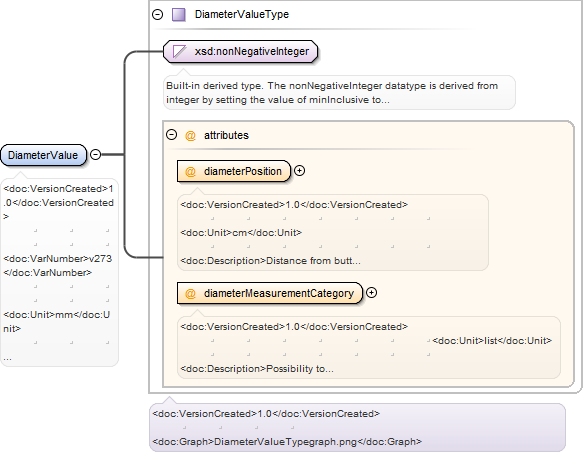584x455 pixels.
Task: Expand the diameterPosition attribute
Action: click(299, 171)
